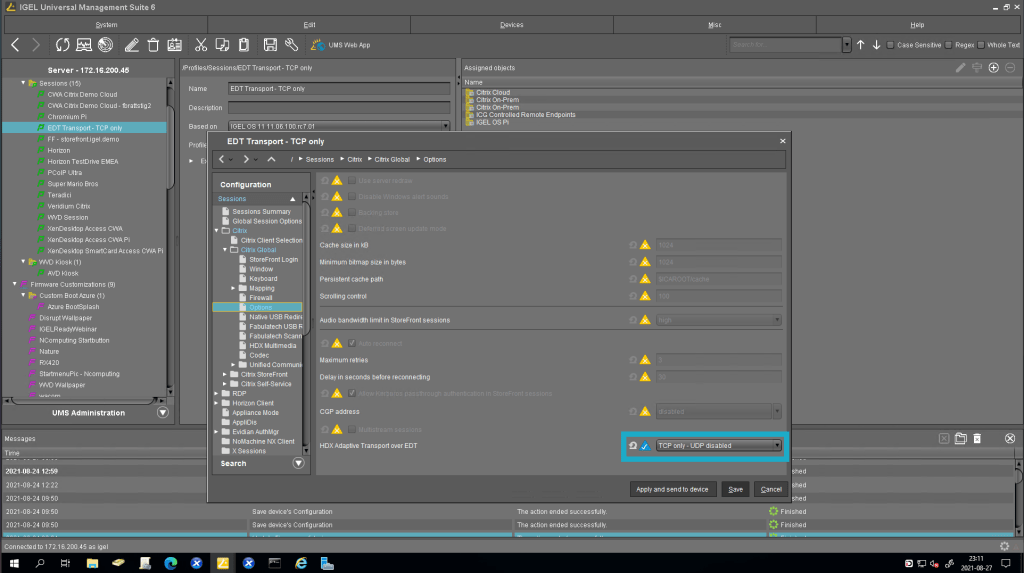Image resolution: width=1024 pixels, height=573 pixels.
Task: Click Apply and send to device button
Action: [x=673, y=489]
